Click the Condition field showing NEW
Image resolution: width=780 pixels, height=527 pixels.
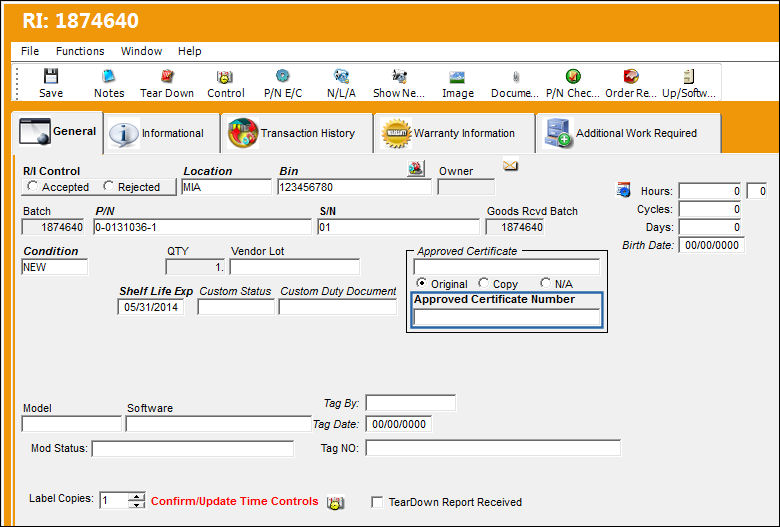[x=55, y=267]
